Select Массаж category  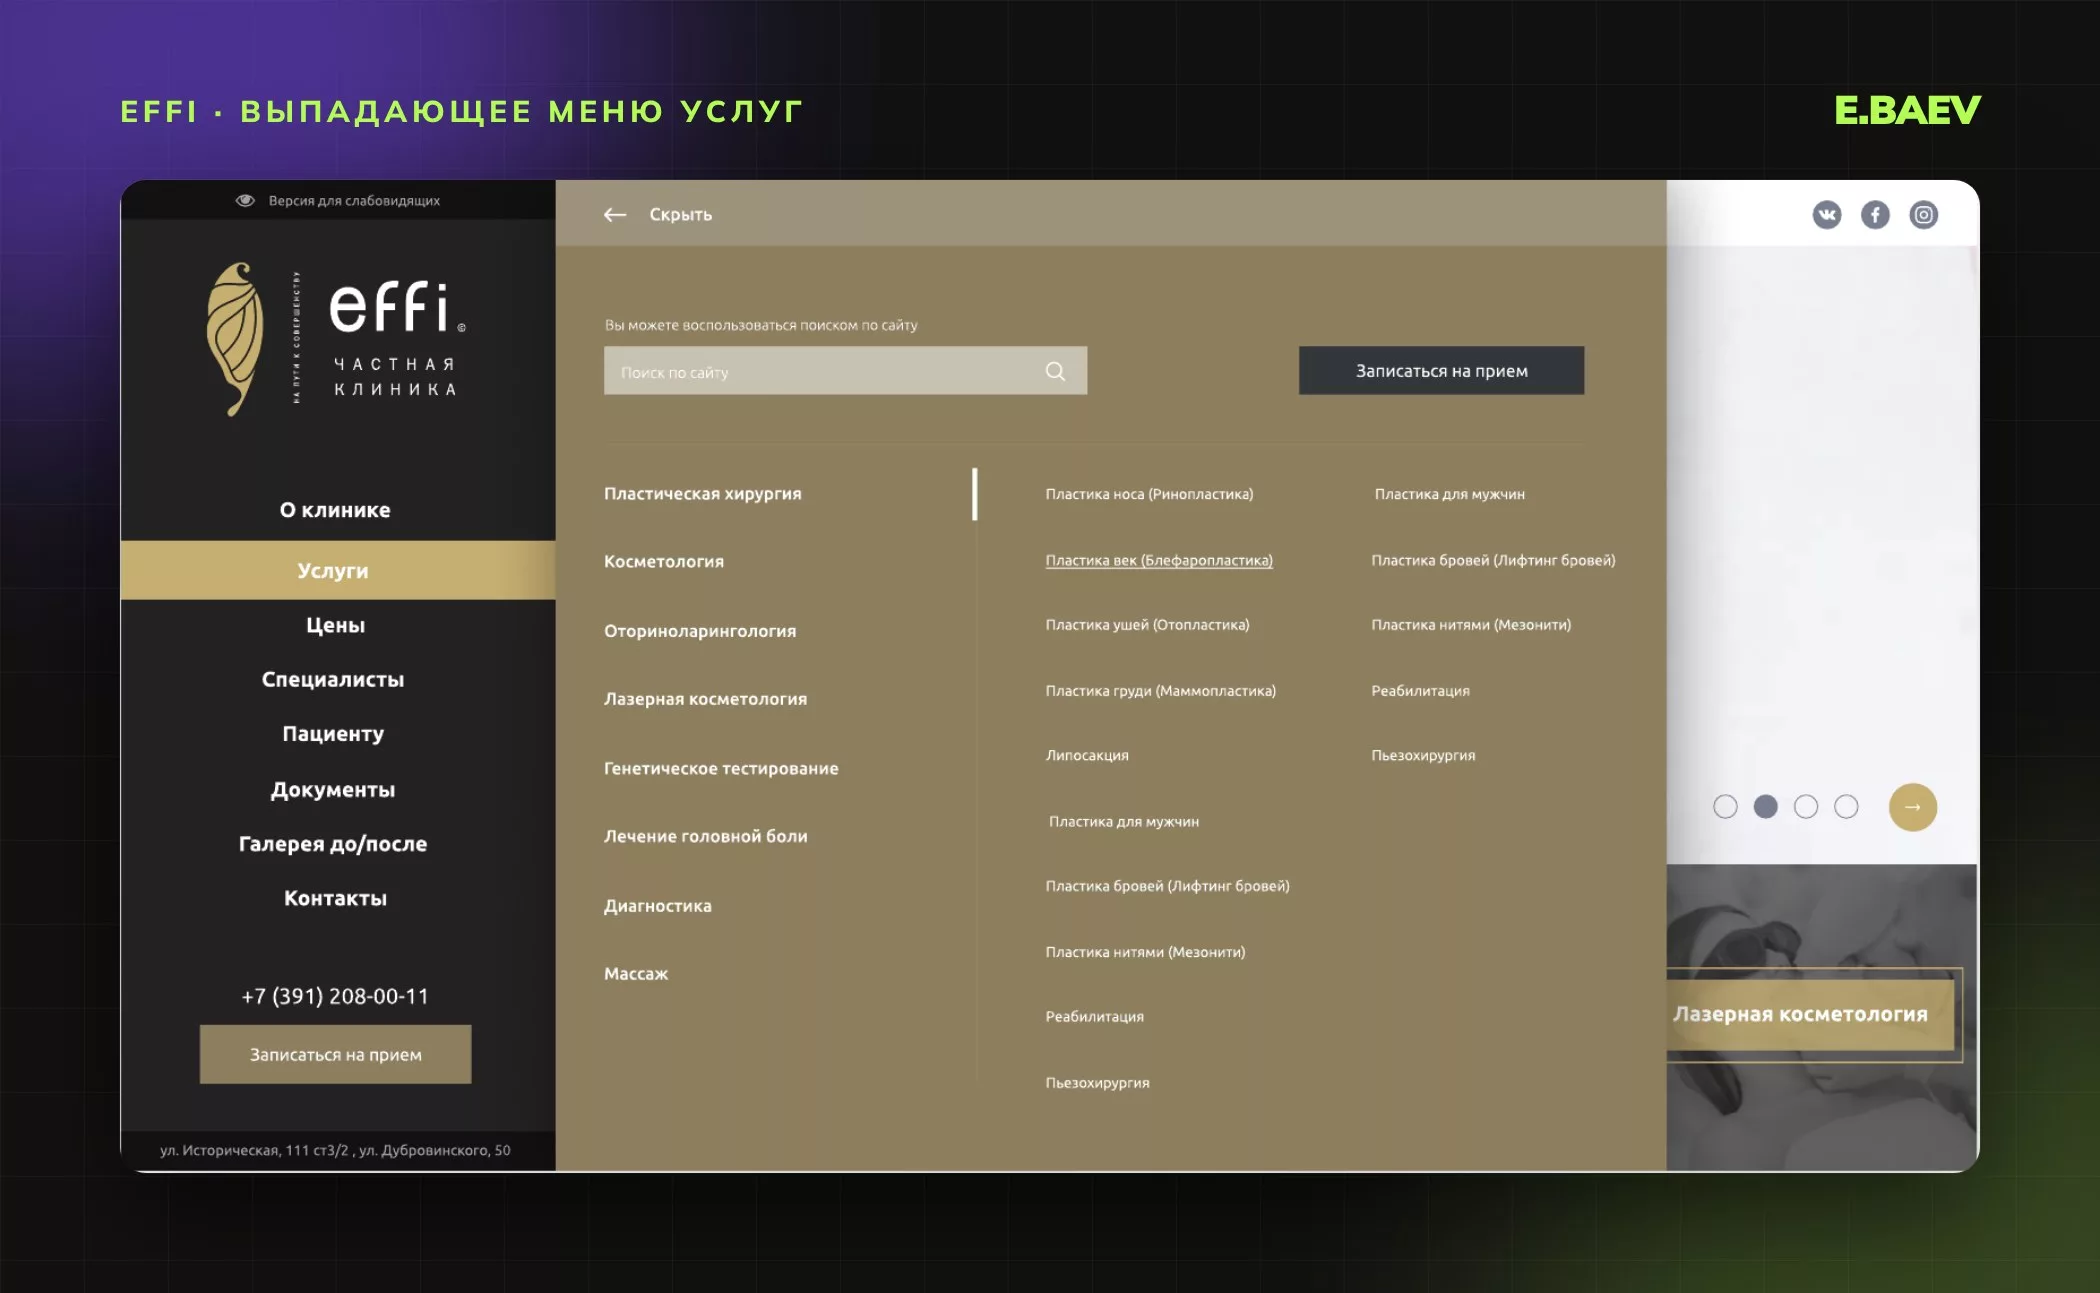[636, 974]
